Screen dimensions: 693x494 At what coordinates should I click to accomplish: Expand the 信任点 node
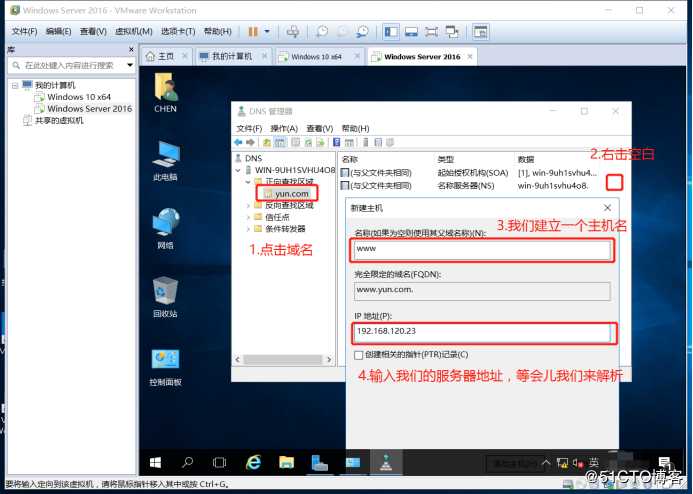[248, 217]
